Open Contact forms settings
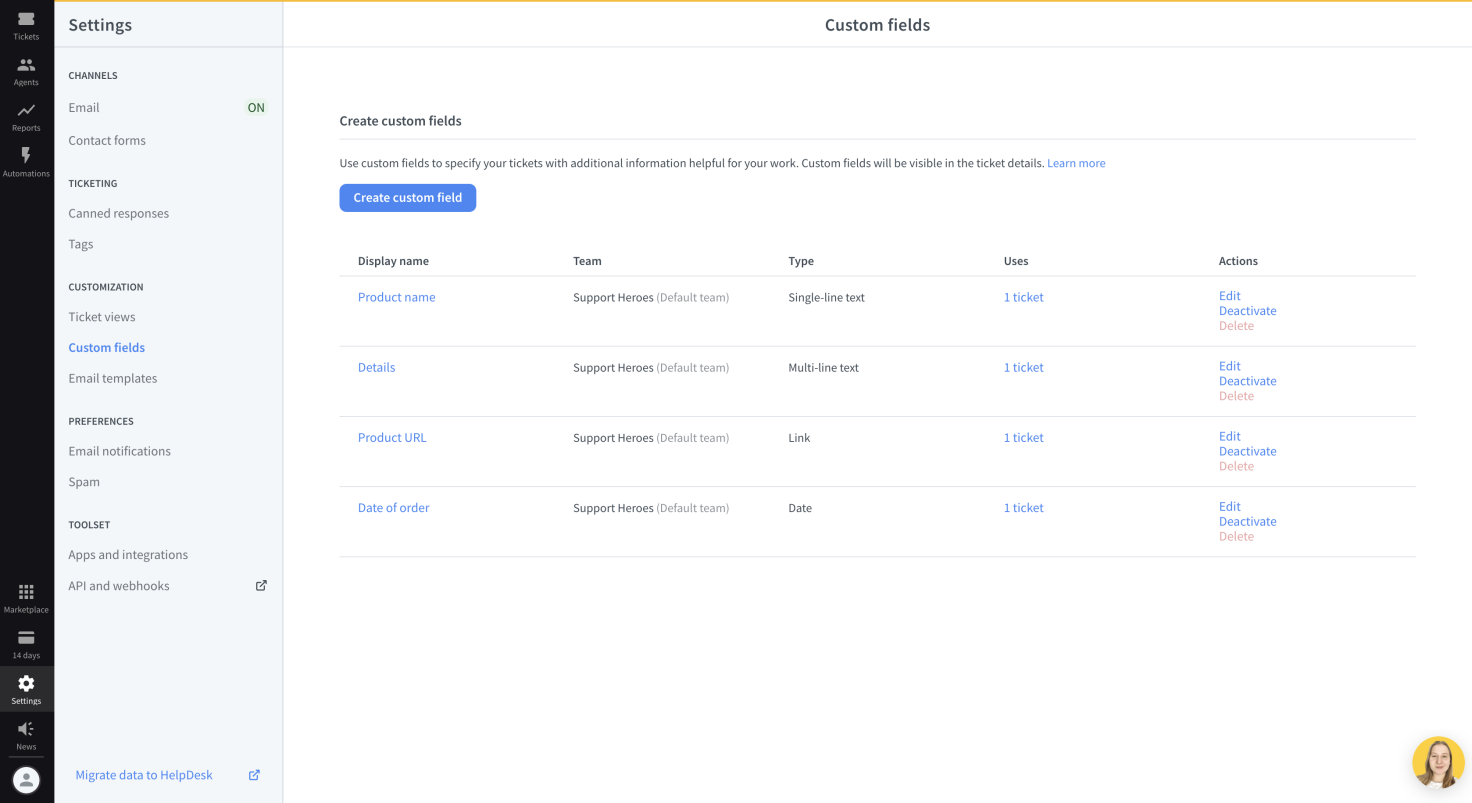Viewport: 1472px width, 803px height. click(x=107, y=141)
